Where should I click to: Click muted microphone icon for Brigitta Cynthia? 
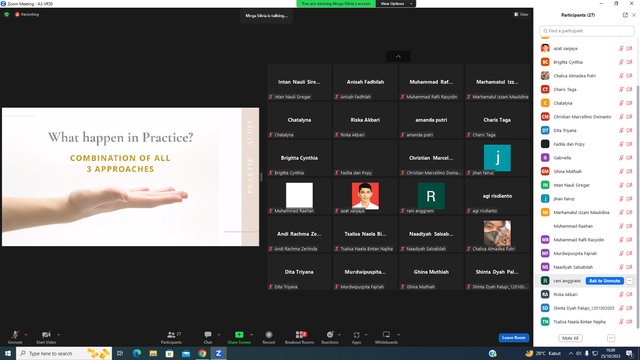(x=621, y=62)
